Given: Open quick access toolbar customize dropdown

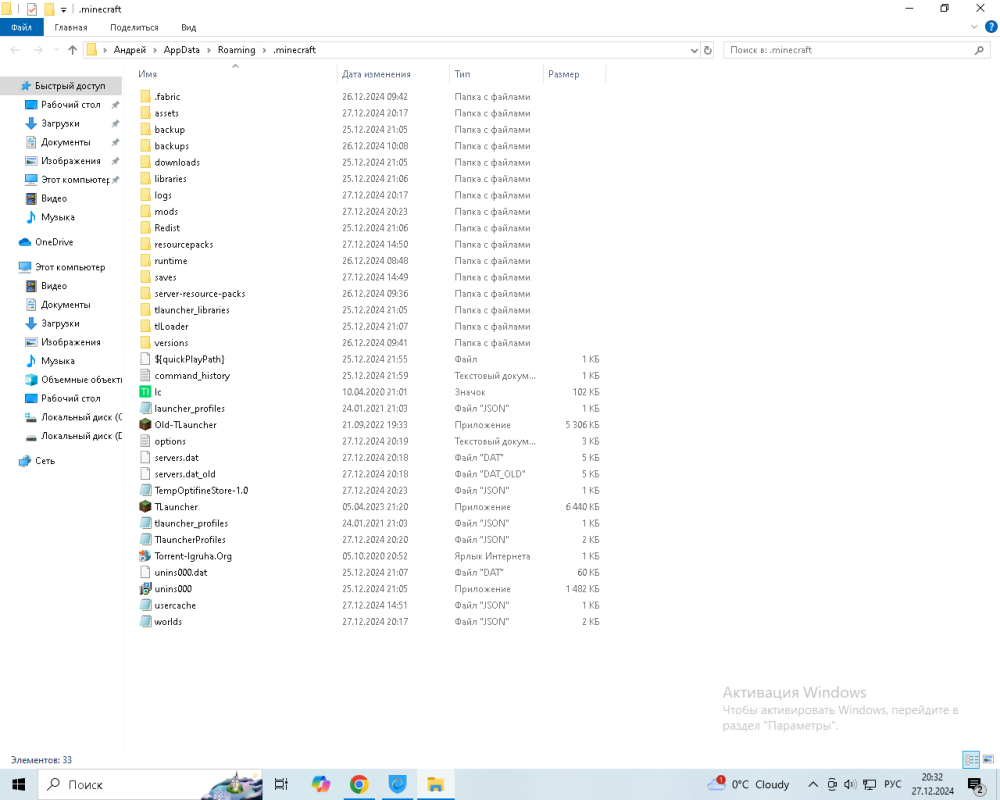Looking at the screenshot, I should [x=64, y=10].
